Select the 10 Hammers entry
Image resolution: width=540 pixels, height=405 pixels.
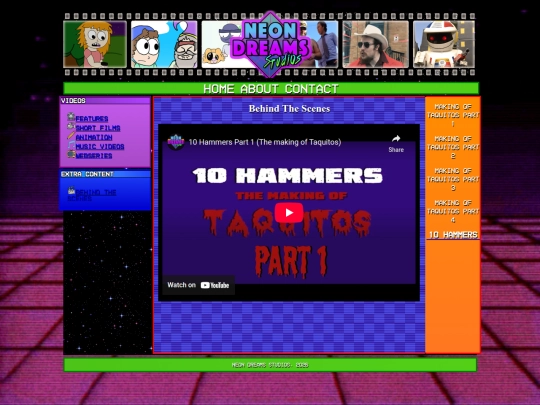coord(453,235)
